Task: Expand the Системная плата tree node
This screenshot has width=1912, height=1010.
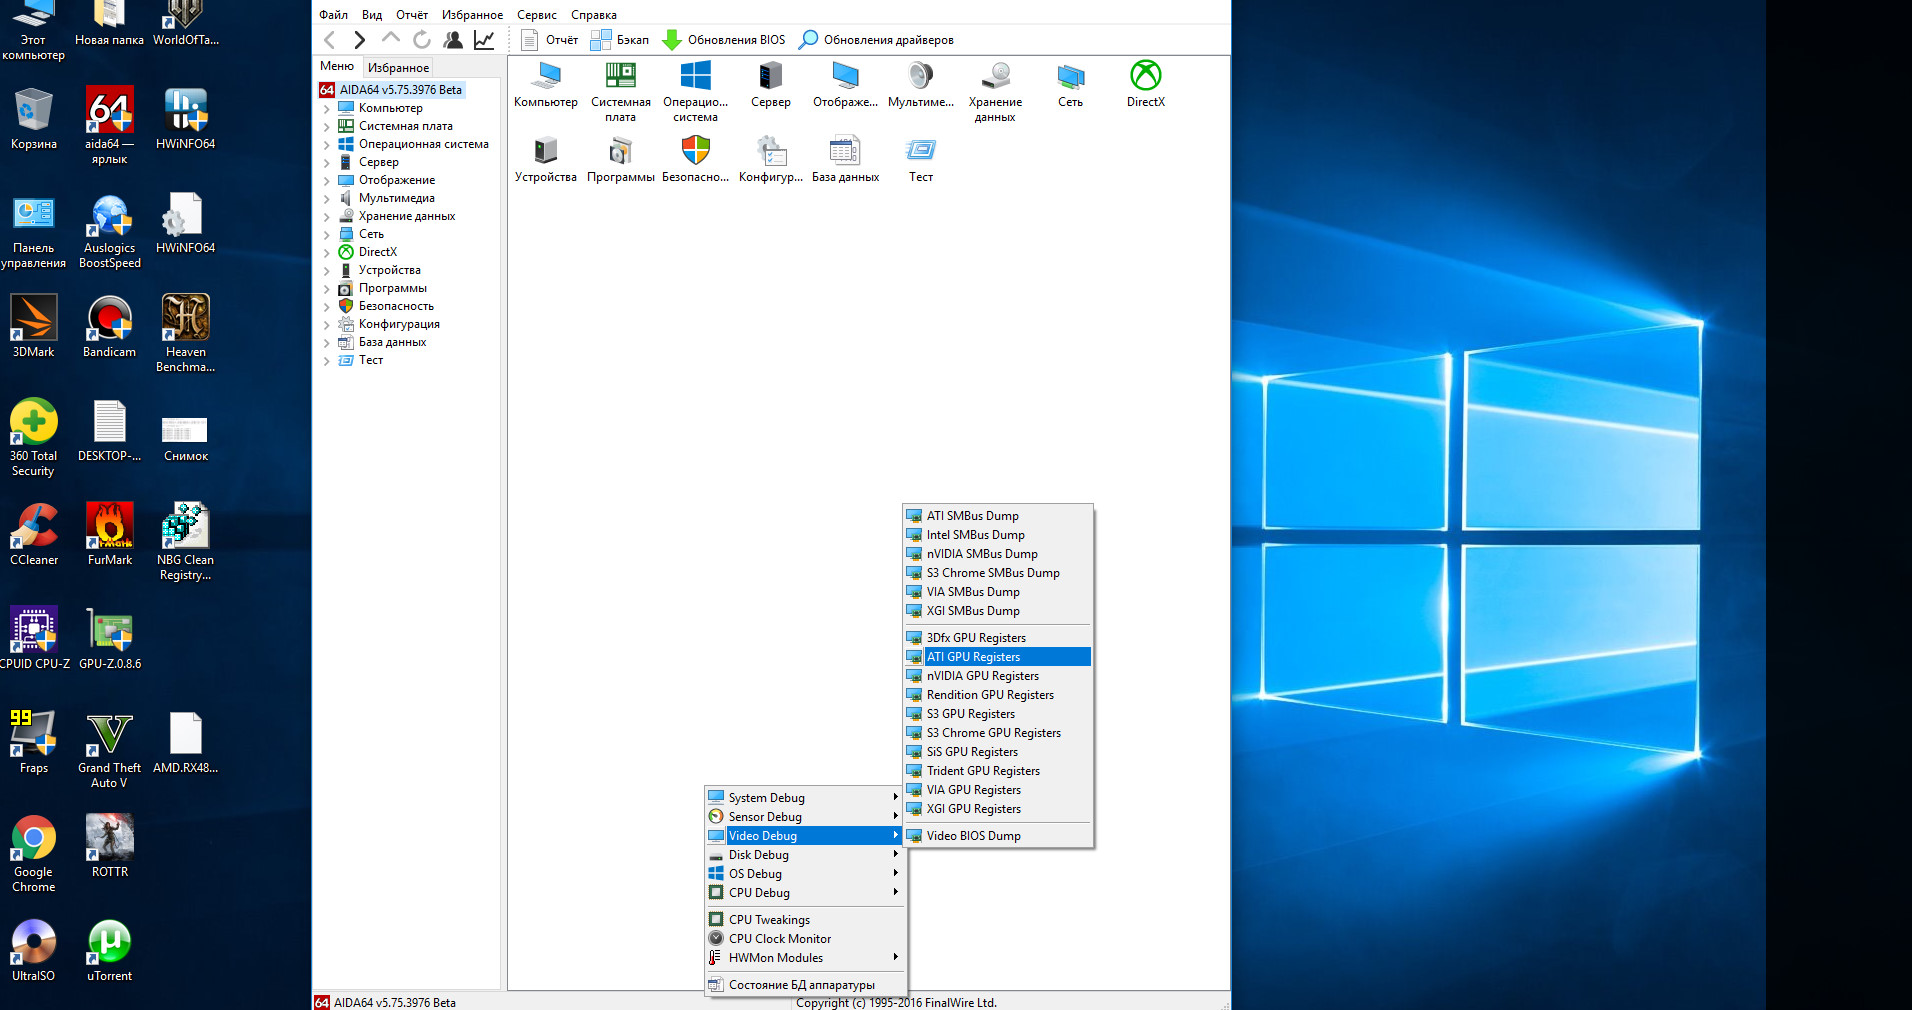Action: (x=327, y=127)
